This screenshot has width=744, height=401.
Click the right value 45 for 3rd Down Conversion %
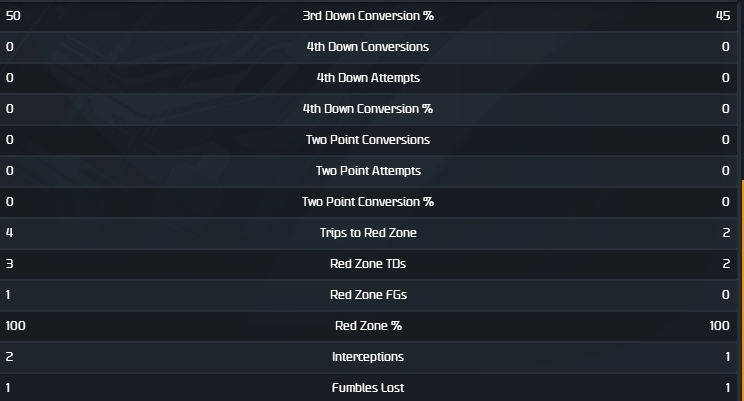(x=723, y=16)
